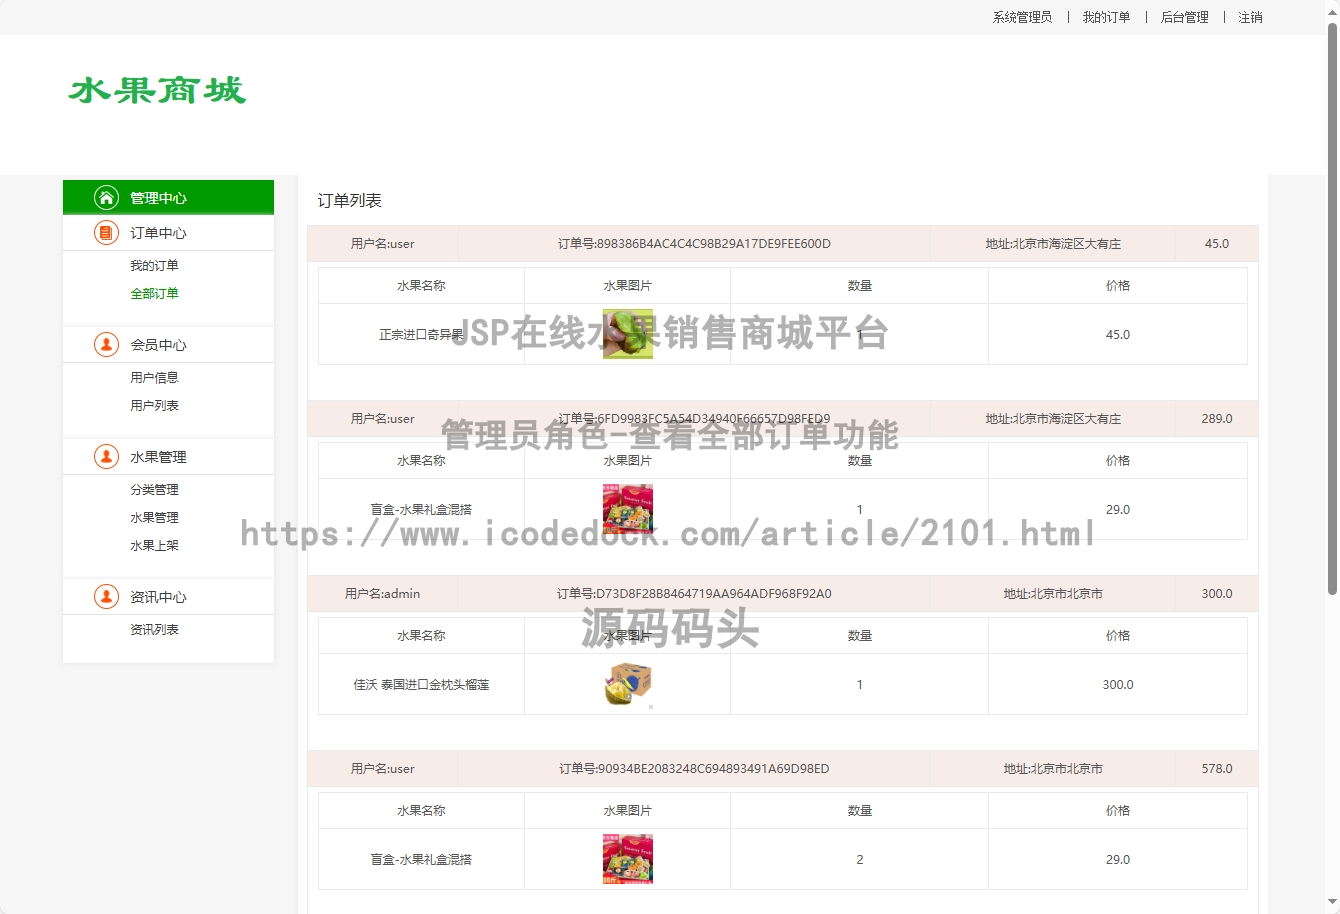Click order total 300.0 in header row
This screenshot has height=914, width=1340.
pyautogui.click(x=1217, y=593)
